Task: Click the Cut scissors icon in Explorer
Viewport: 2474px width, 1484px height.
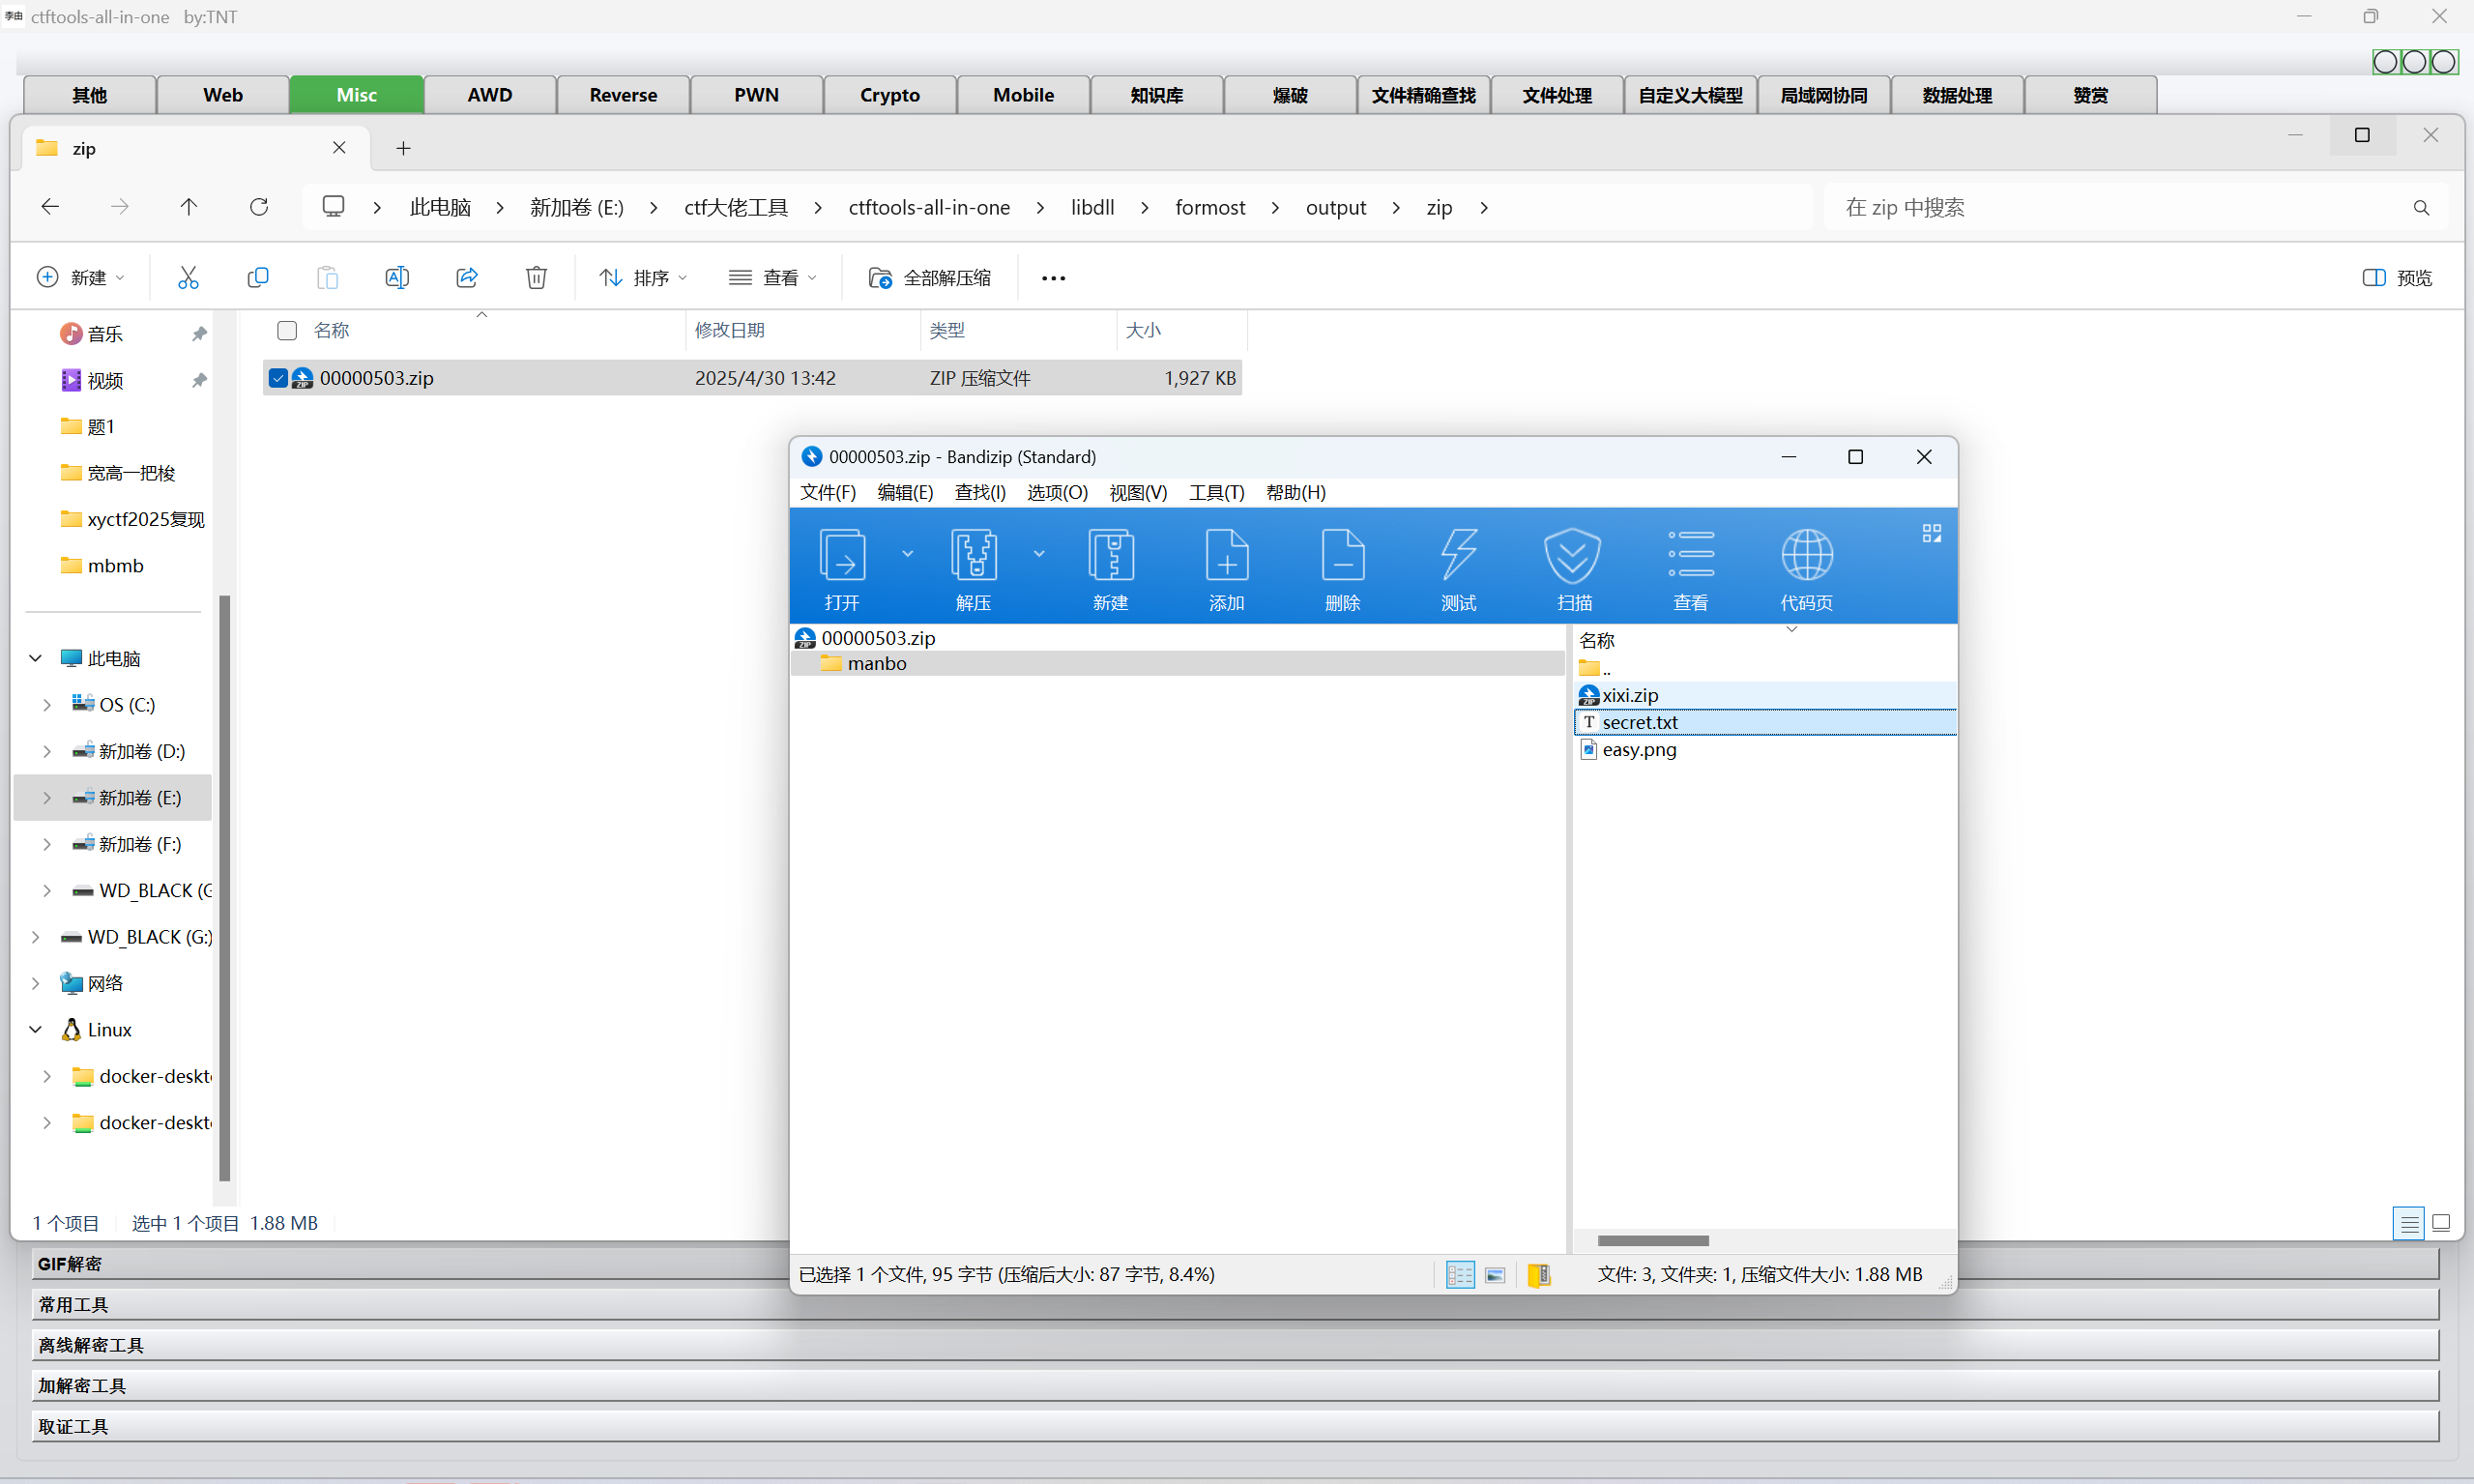Action: coord(188,278)
